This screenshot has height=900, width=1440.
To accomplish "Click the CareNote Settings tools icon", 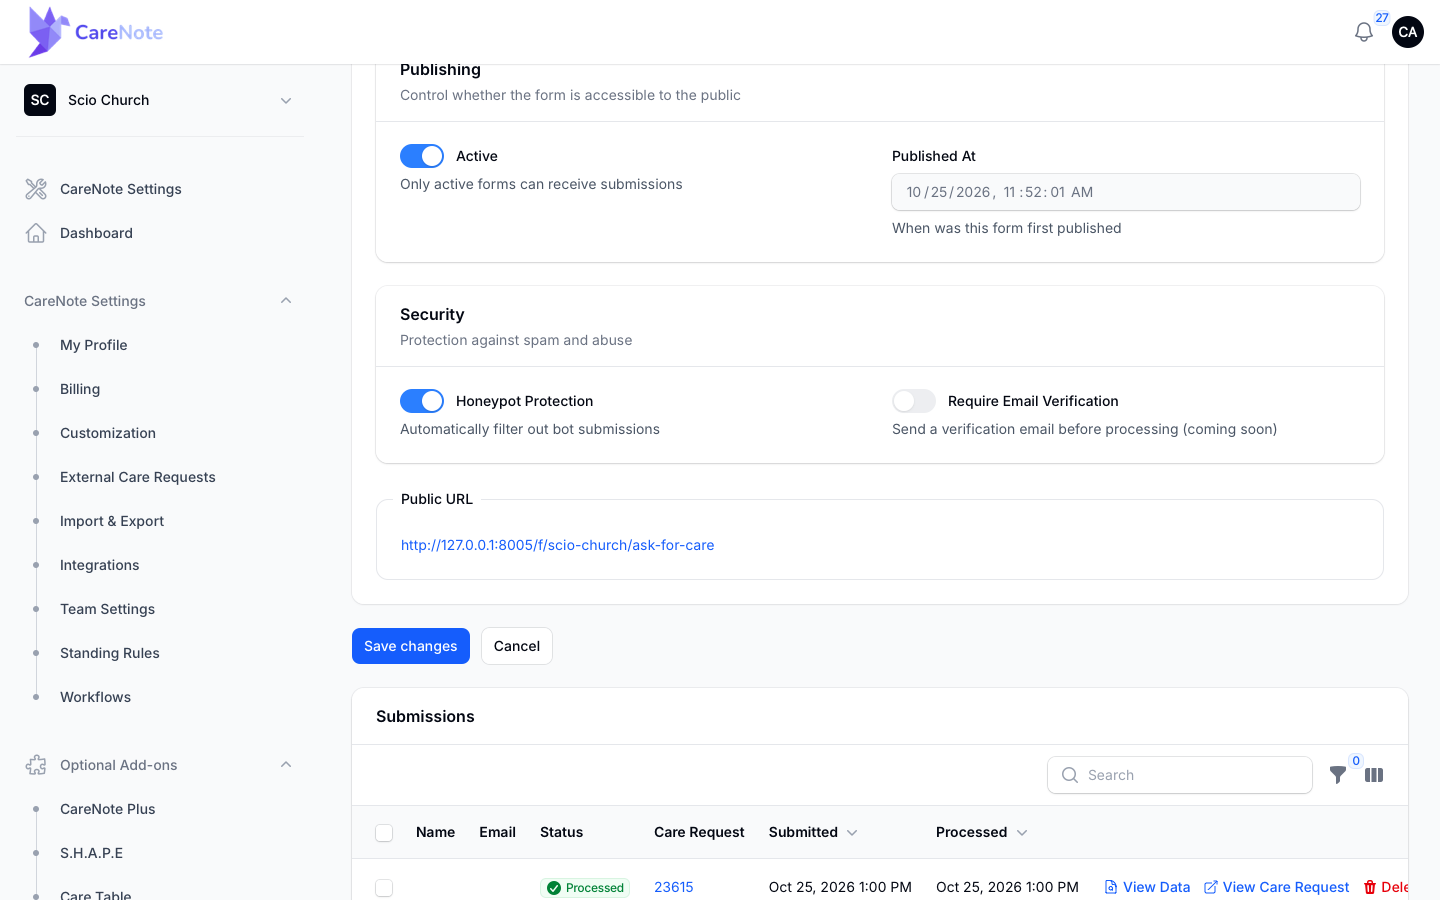I will click(36, 189).
